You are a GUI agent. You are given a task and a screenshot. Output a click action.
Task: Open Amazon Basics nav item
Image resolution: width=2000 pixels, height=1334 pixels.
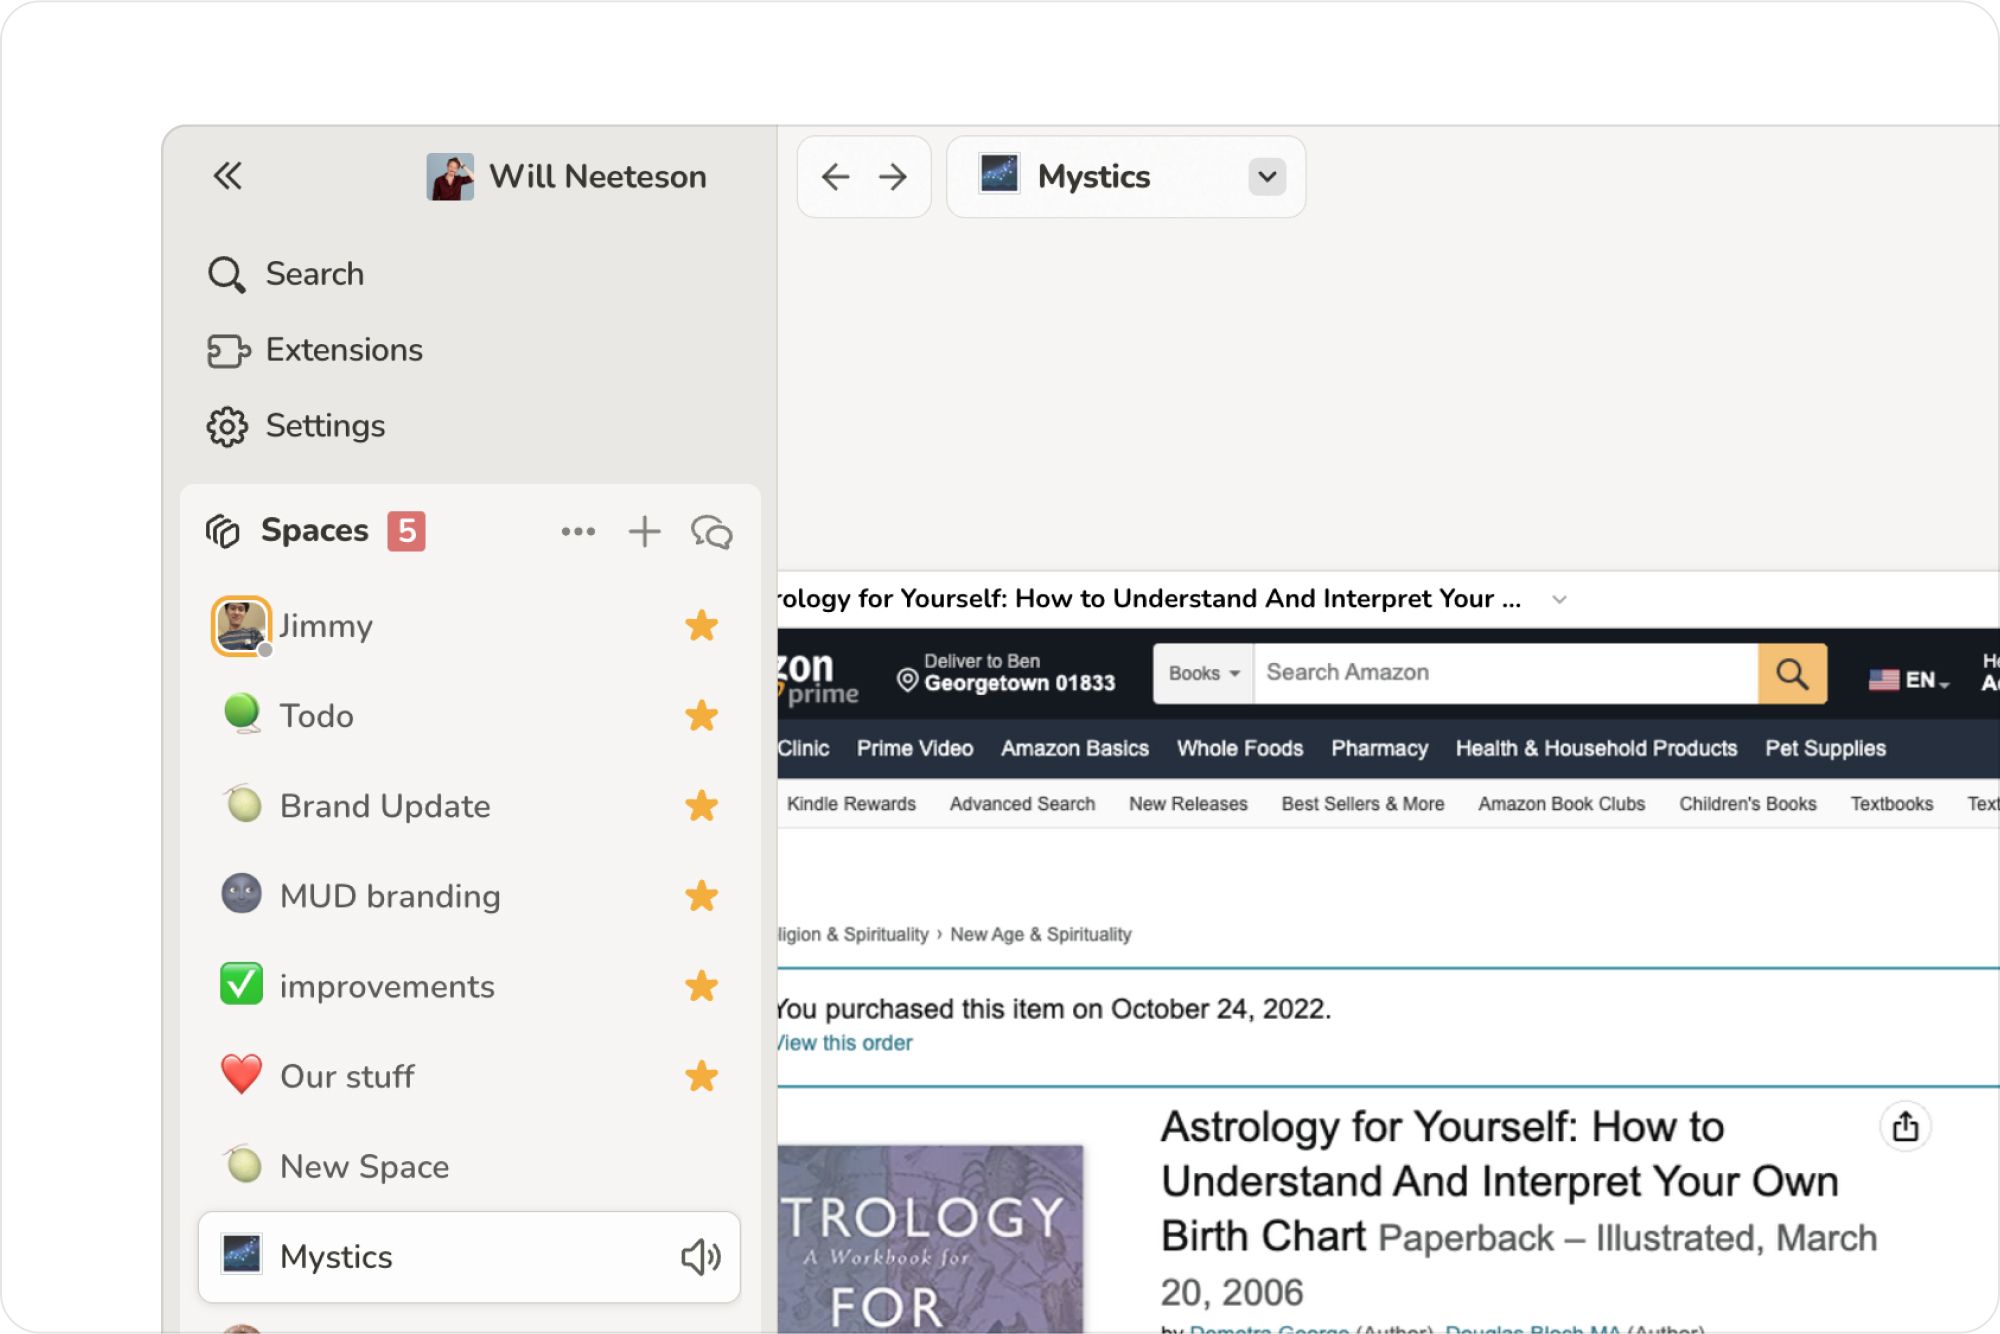coord(1075,749)
